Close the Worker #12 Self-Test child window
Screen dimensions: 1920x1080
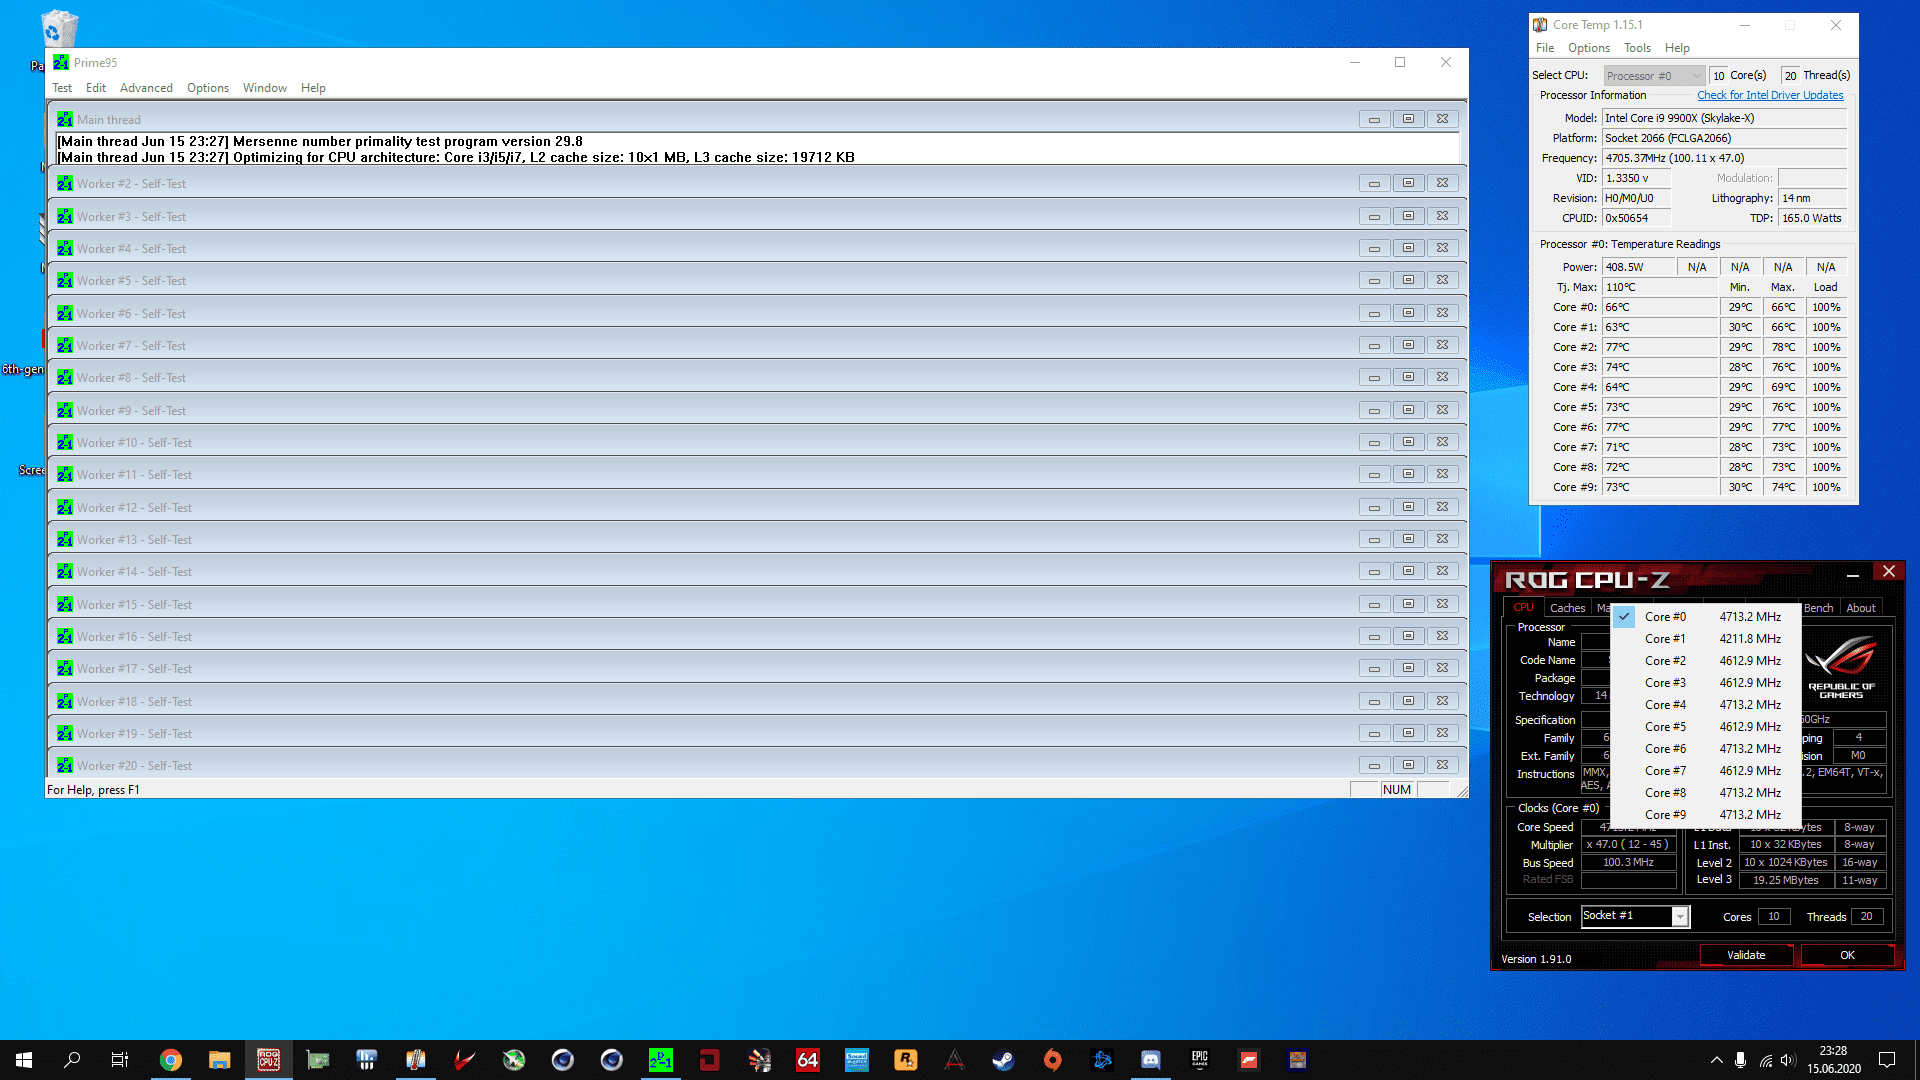click(1442, 507)
